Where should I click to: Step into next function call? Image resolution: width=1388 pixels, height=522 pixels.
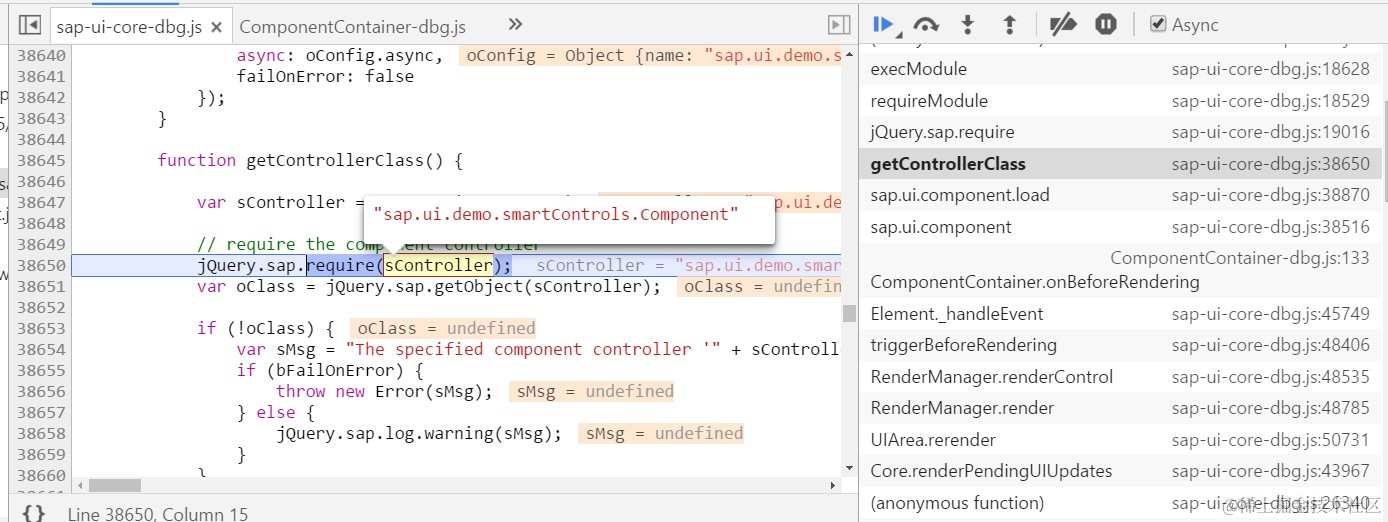[x=968, y=24]
